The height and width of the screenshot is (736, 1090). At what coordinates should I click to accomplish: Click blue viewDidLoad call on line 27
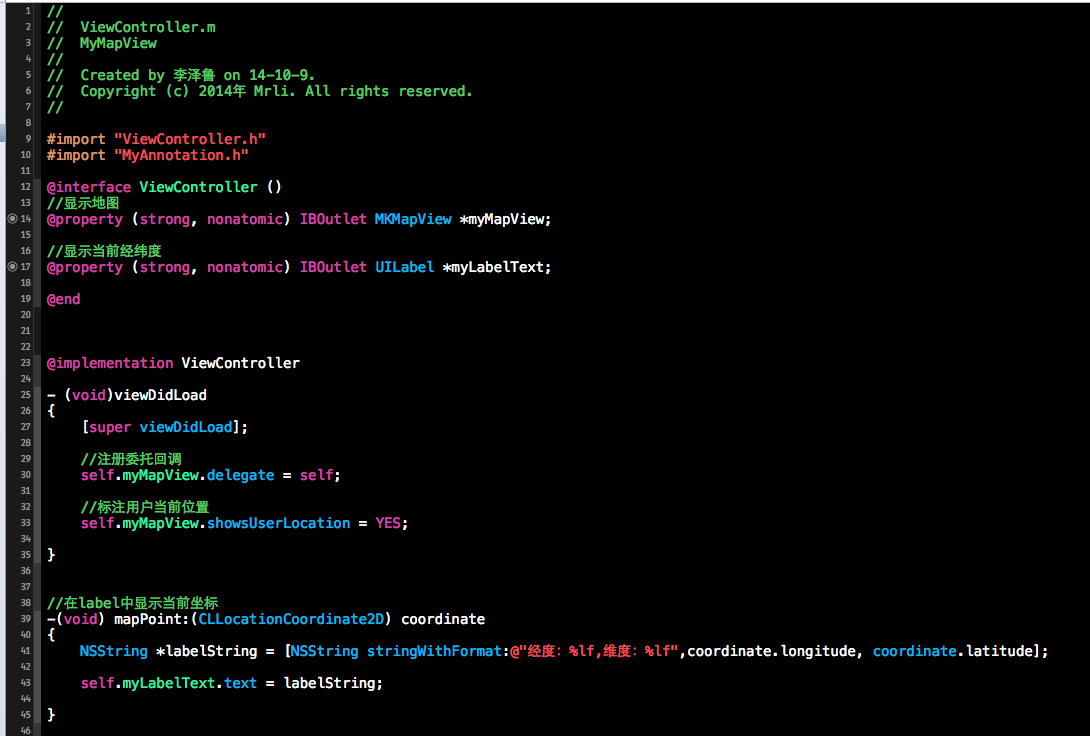186,427
